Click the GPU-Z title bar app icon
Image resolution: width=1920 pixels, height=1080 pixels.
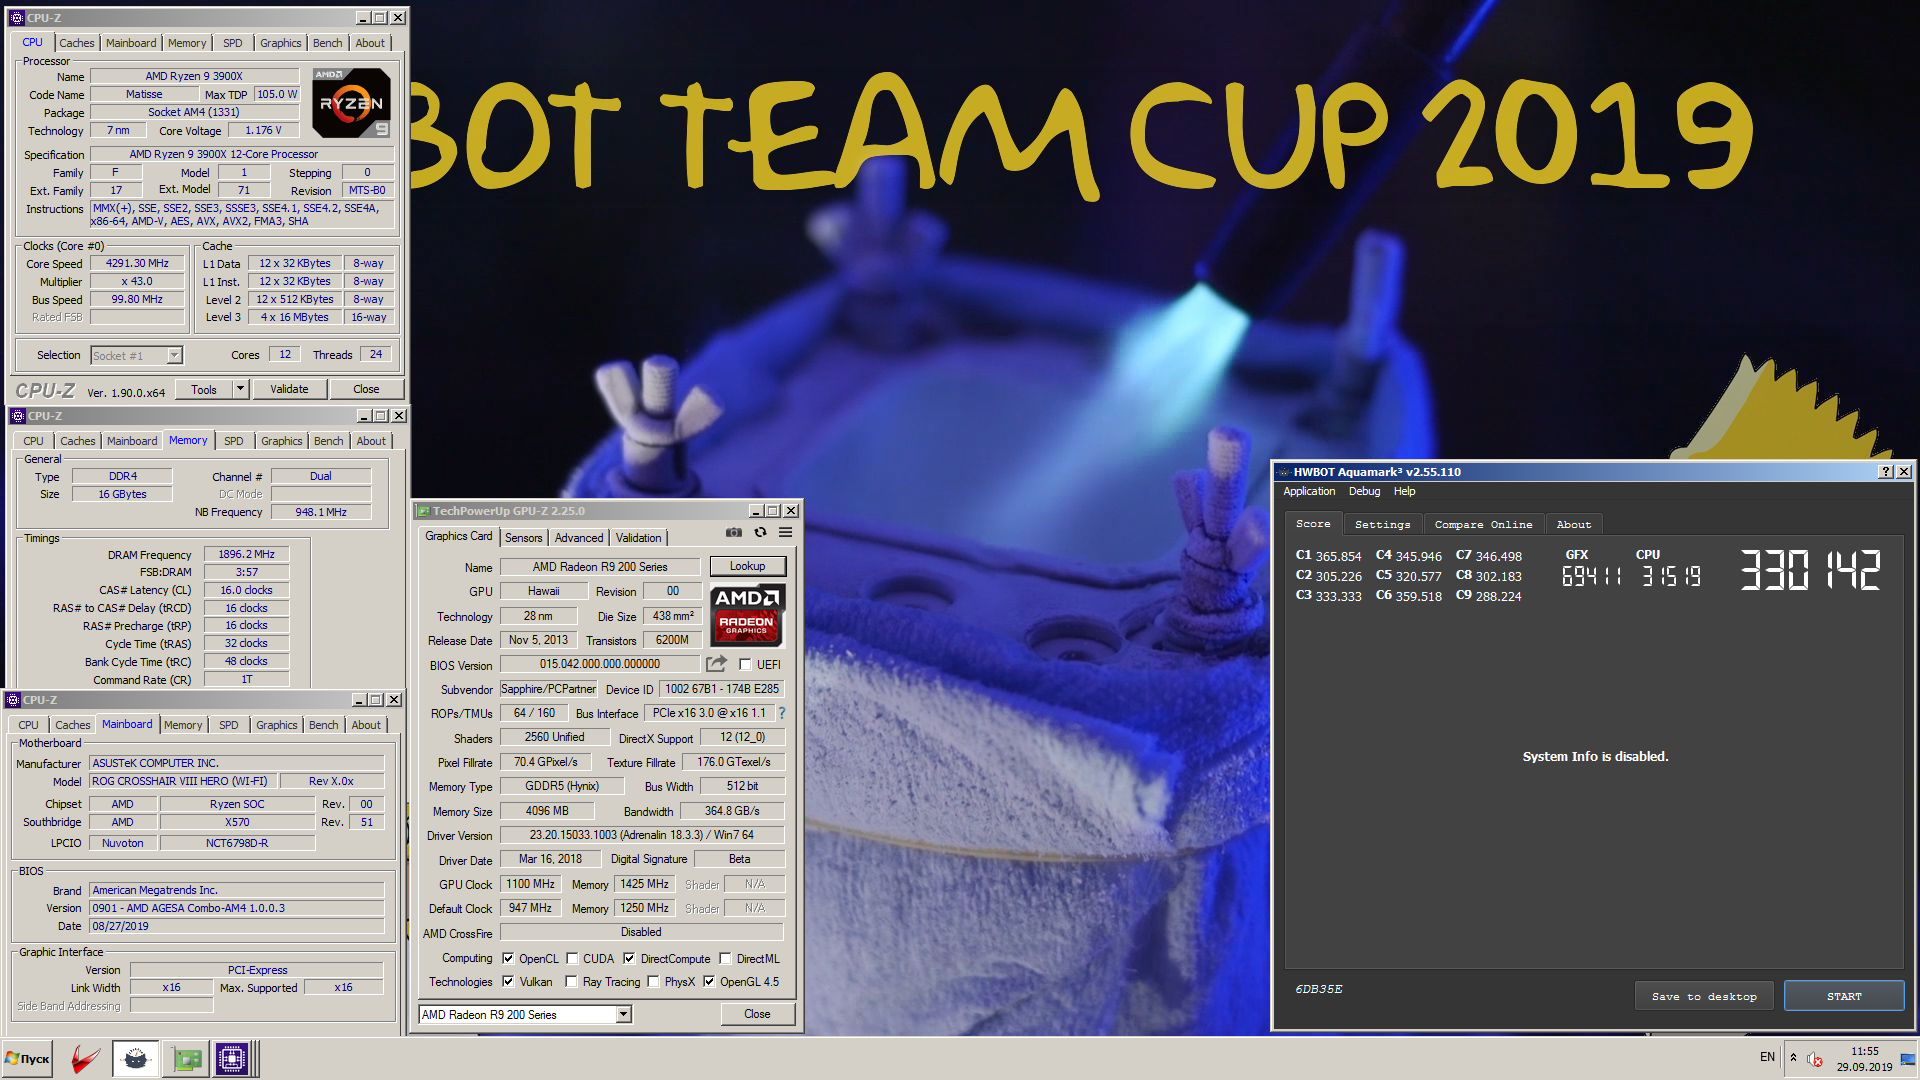pos(423,511)
